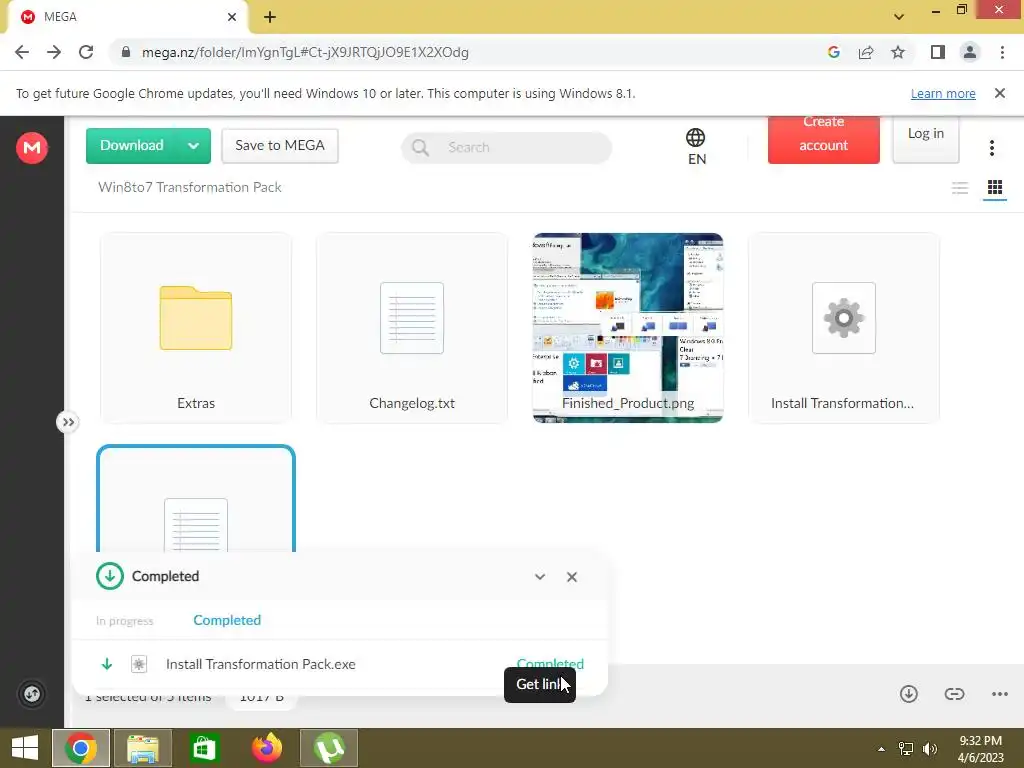Click Install Transformation Pack.exe transfer row
The width and height of the screenshot is (1024, 768).
340,664
